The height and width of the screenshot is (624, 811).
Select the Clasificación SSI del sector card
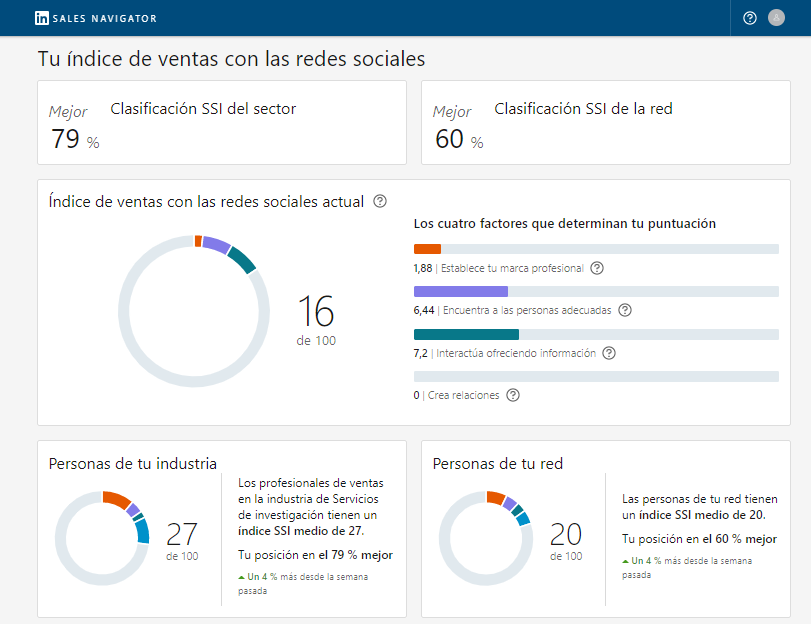pyautogui.click(x=222, y=122)
